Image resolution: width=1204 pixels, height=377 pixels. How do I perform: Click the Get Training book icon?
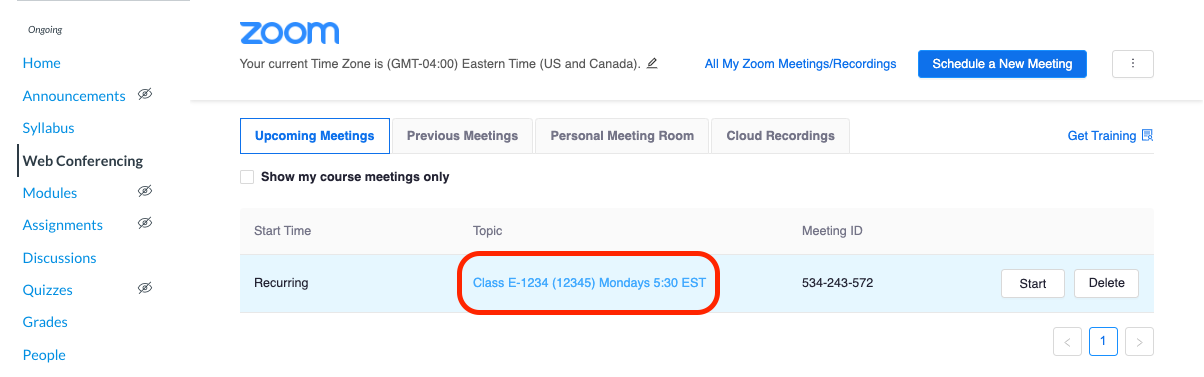(x=1147, y=135)
